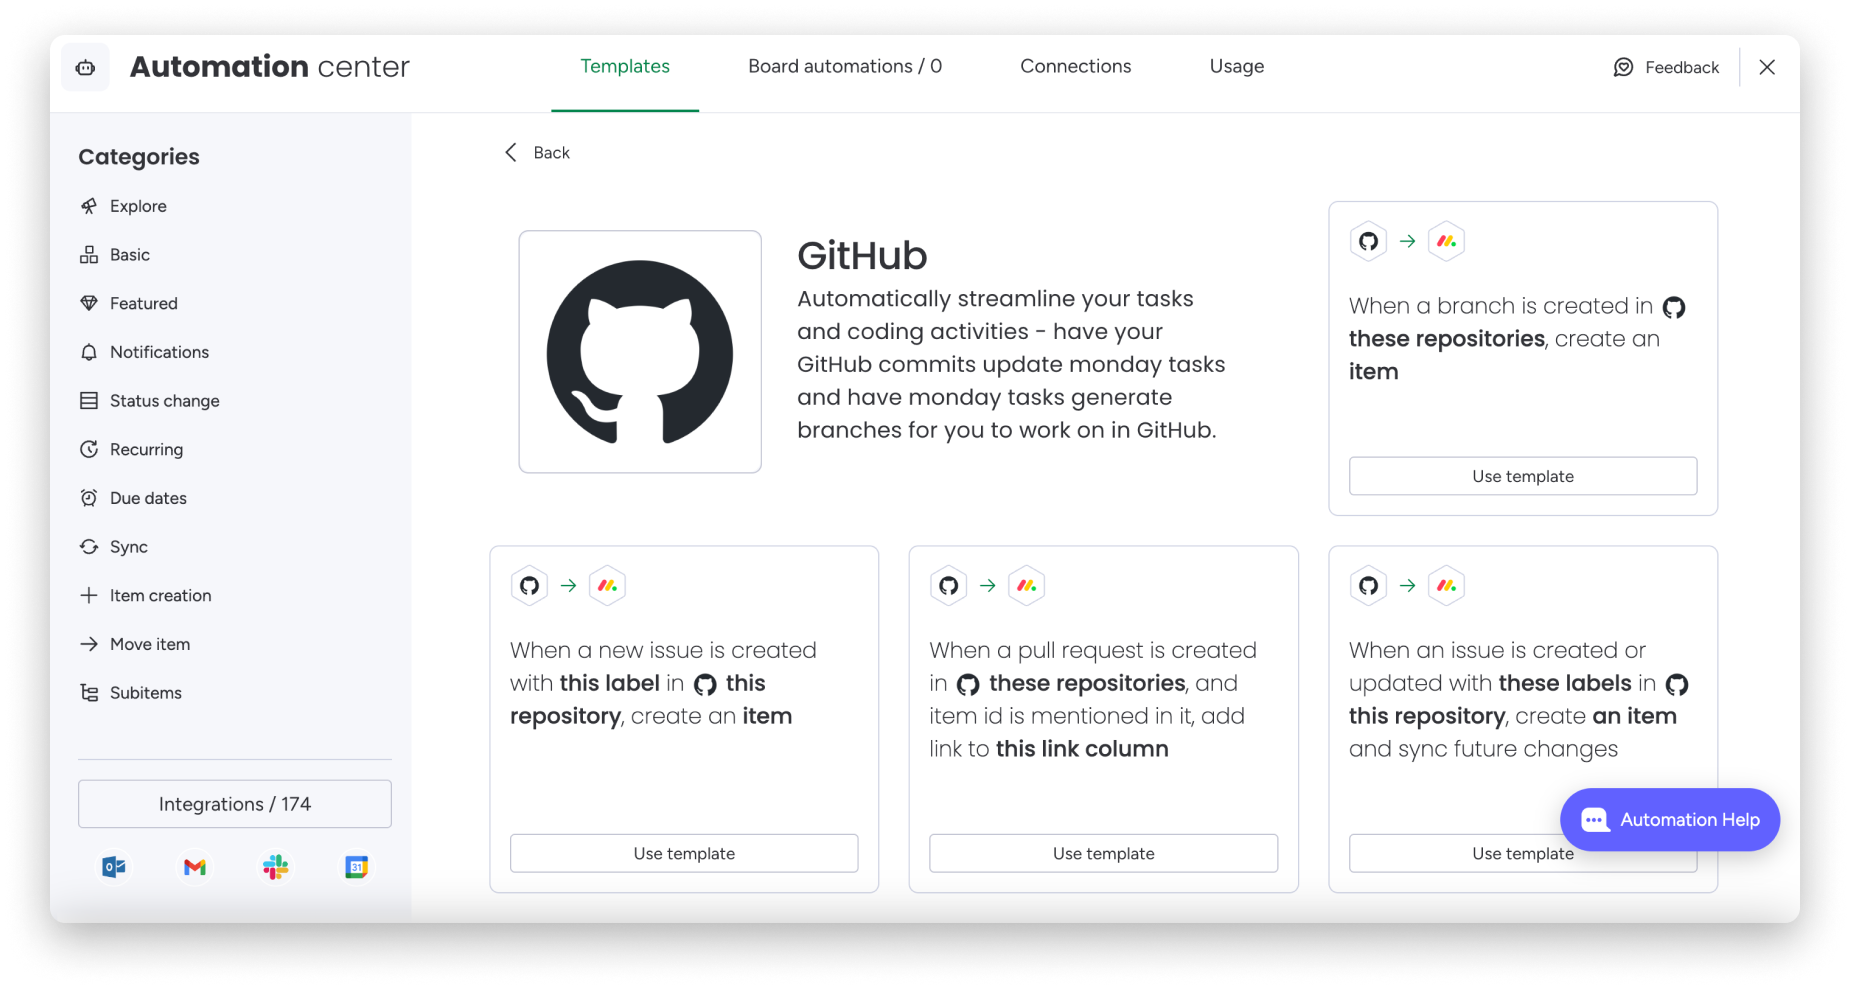Open the Google Calendar integration icon

pos(356,867)
